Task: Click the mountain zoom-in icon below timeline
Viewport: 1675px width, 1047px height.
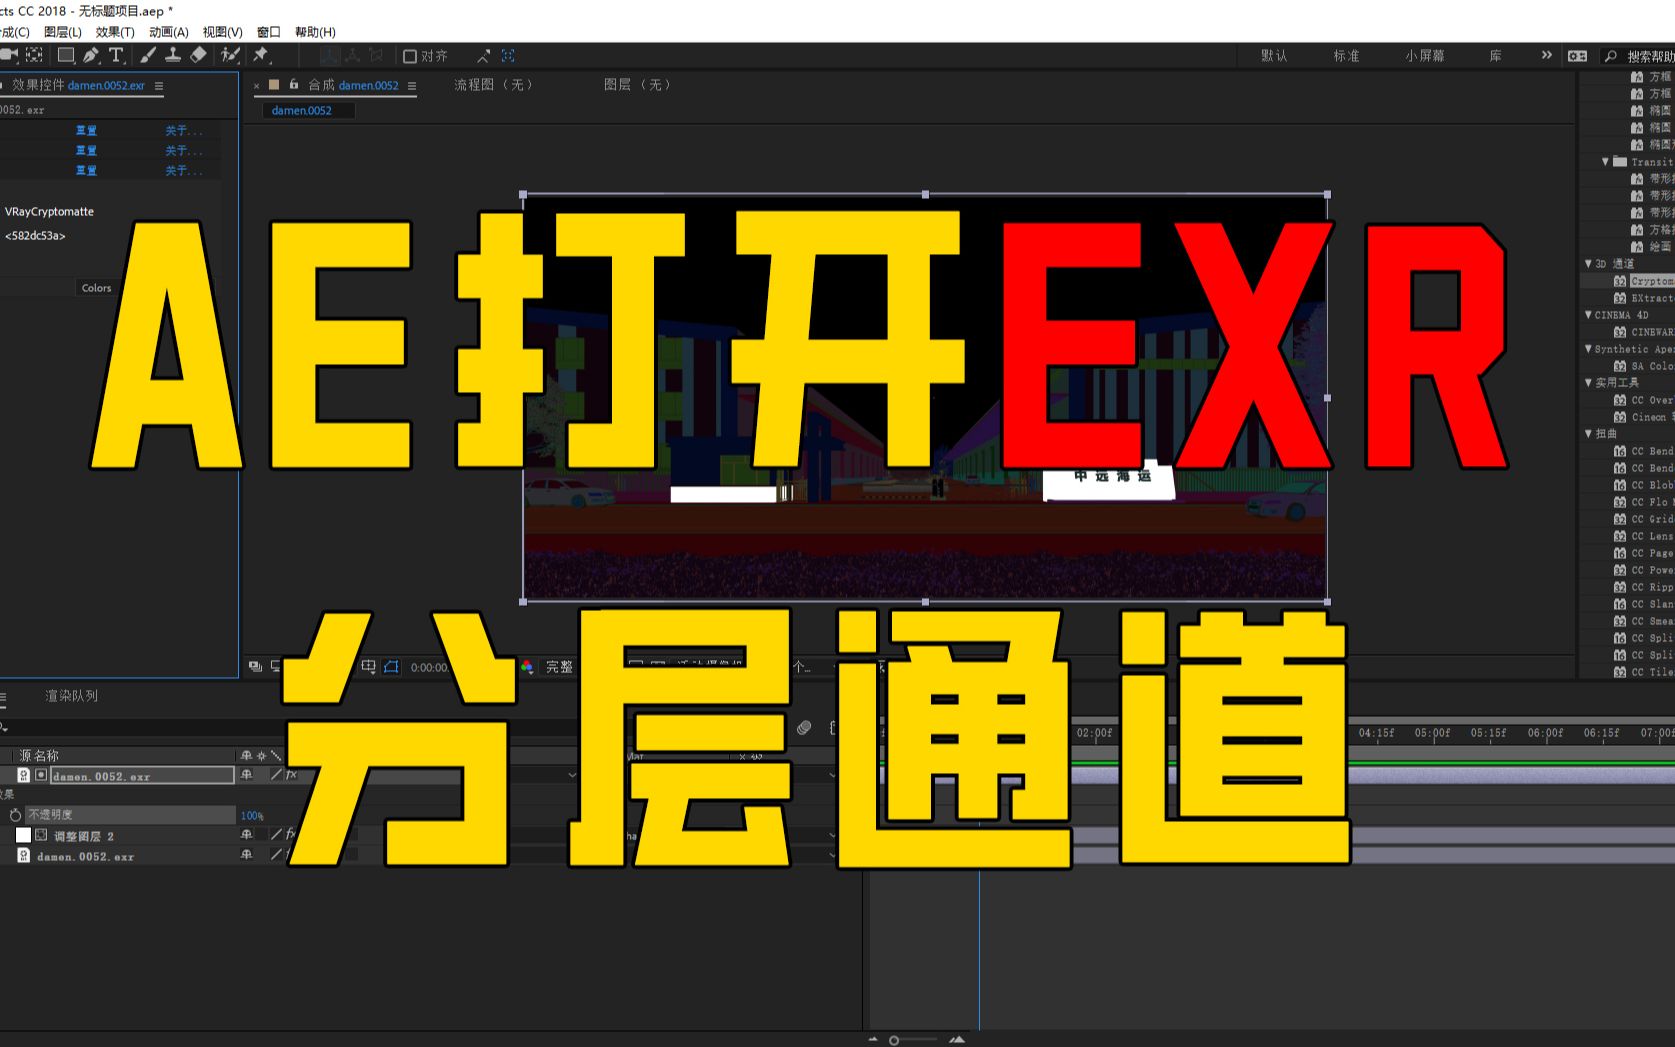Action: [x=957, y=1040]
